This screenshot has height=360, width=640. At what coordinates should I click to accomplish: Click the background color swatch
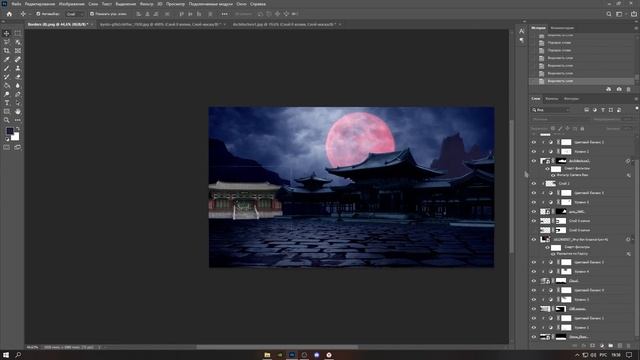coord(15,137)
